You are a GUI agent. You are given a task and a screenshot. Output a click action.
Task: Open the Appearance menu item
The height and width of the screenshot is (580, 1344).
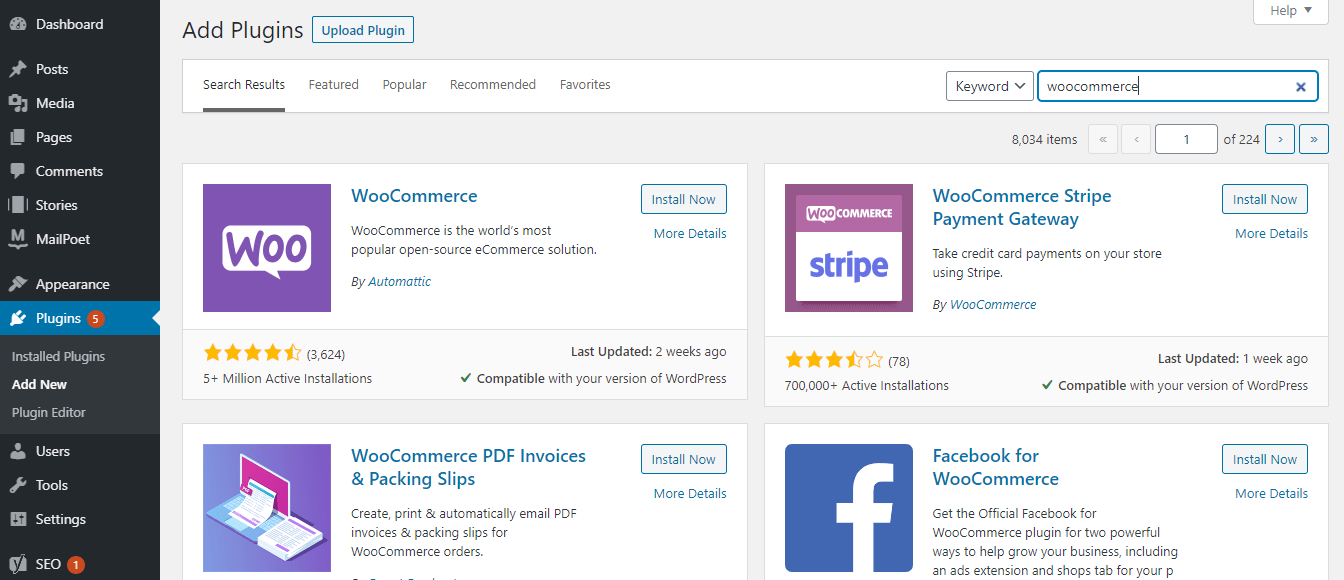pos(80,284)
